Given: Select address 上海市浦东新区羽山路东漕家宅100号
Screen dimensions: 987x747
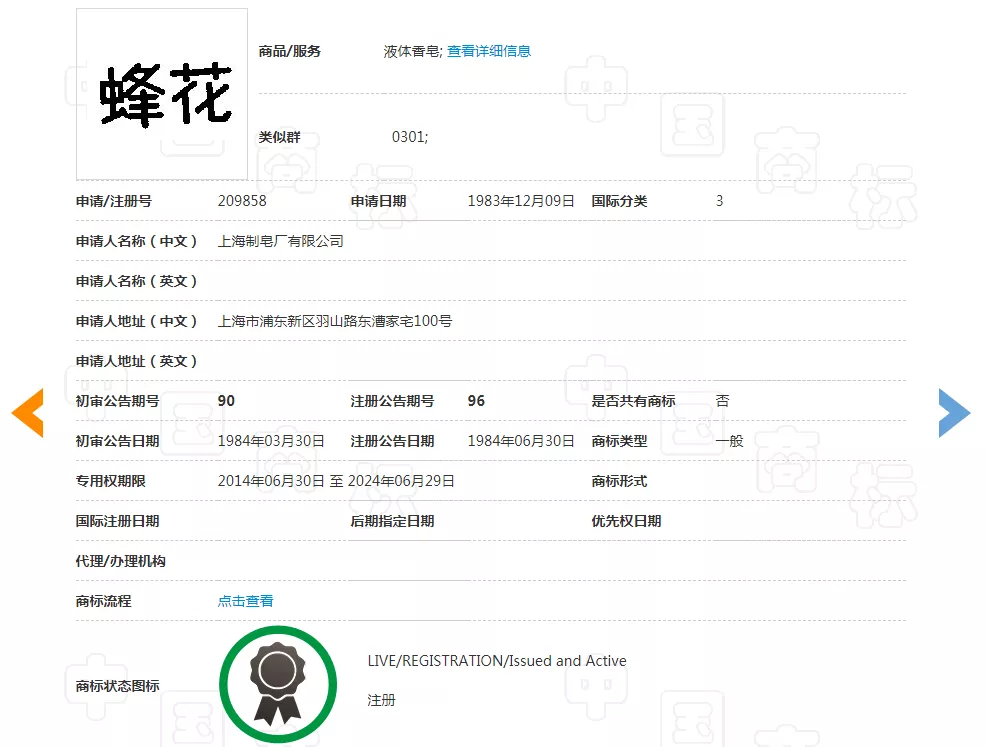Looking at the screenshot, I should [x=335, y=321].
